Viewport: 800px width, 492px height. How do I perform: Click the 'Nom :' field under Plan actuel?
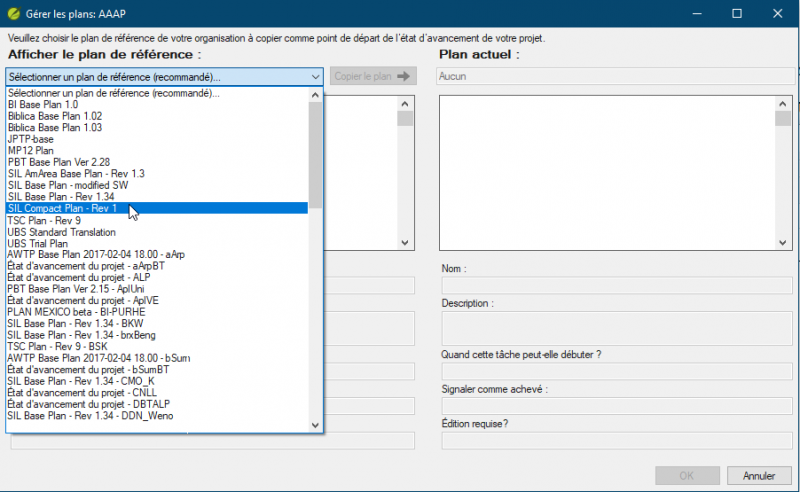coord(617,285)
